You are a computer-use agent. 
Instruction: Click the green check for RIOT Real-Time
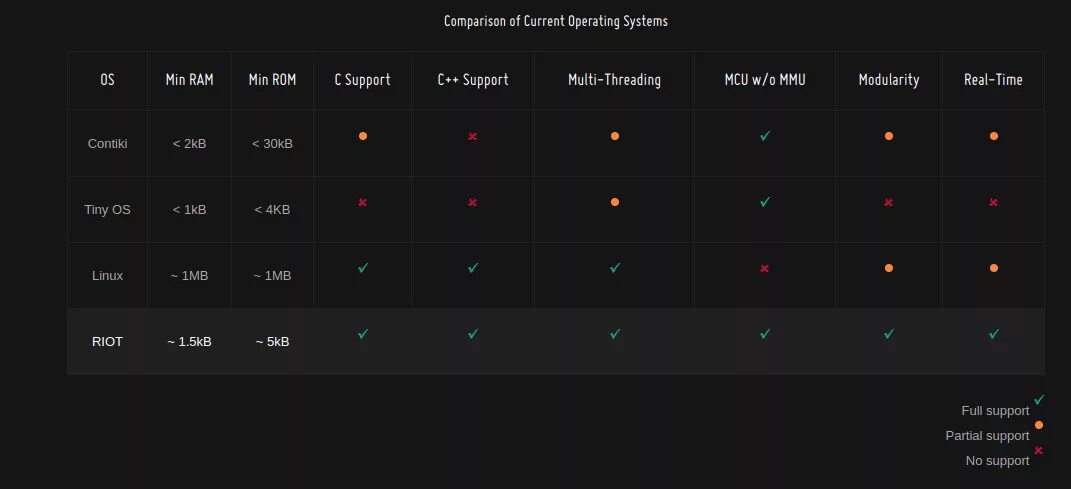point(994,334)
